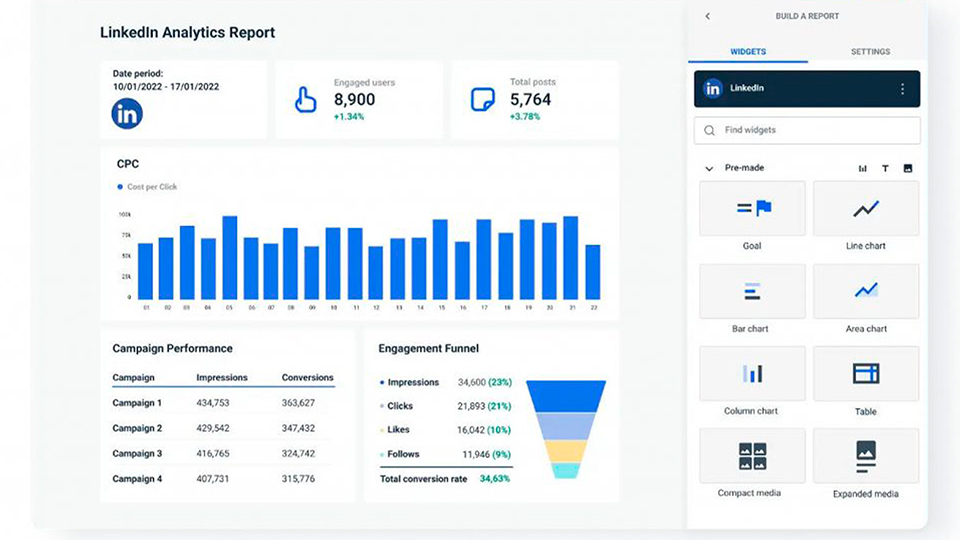Choose the Expanded media widget
Viewport: 960px width, 540px height.
tap(865, 457)
